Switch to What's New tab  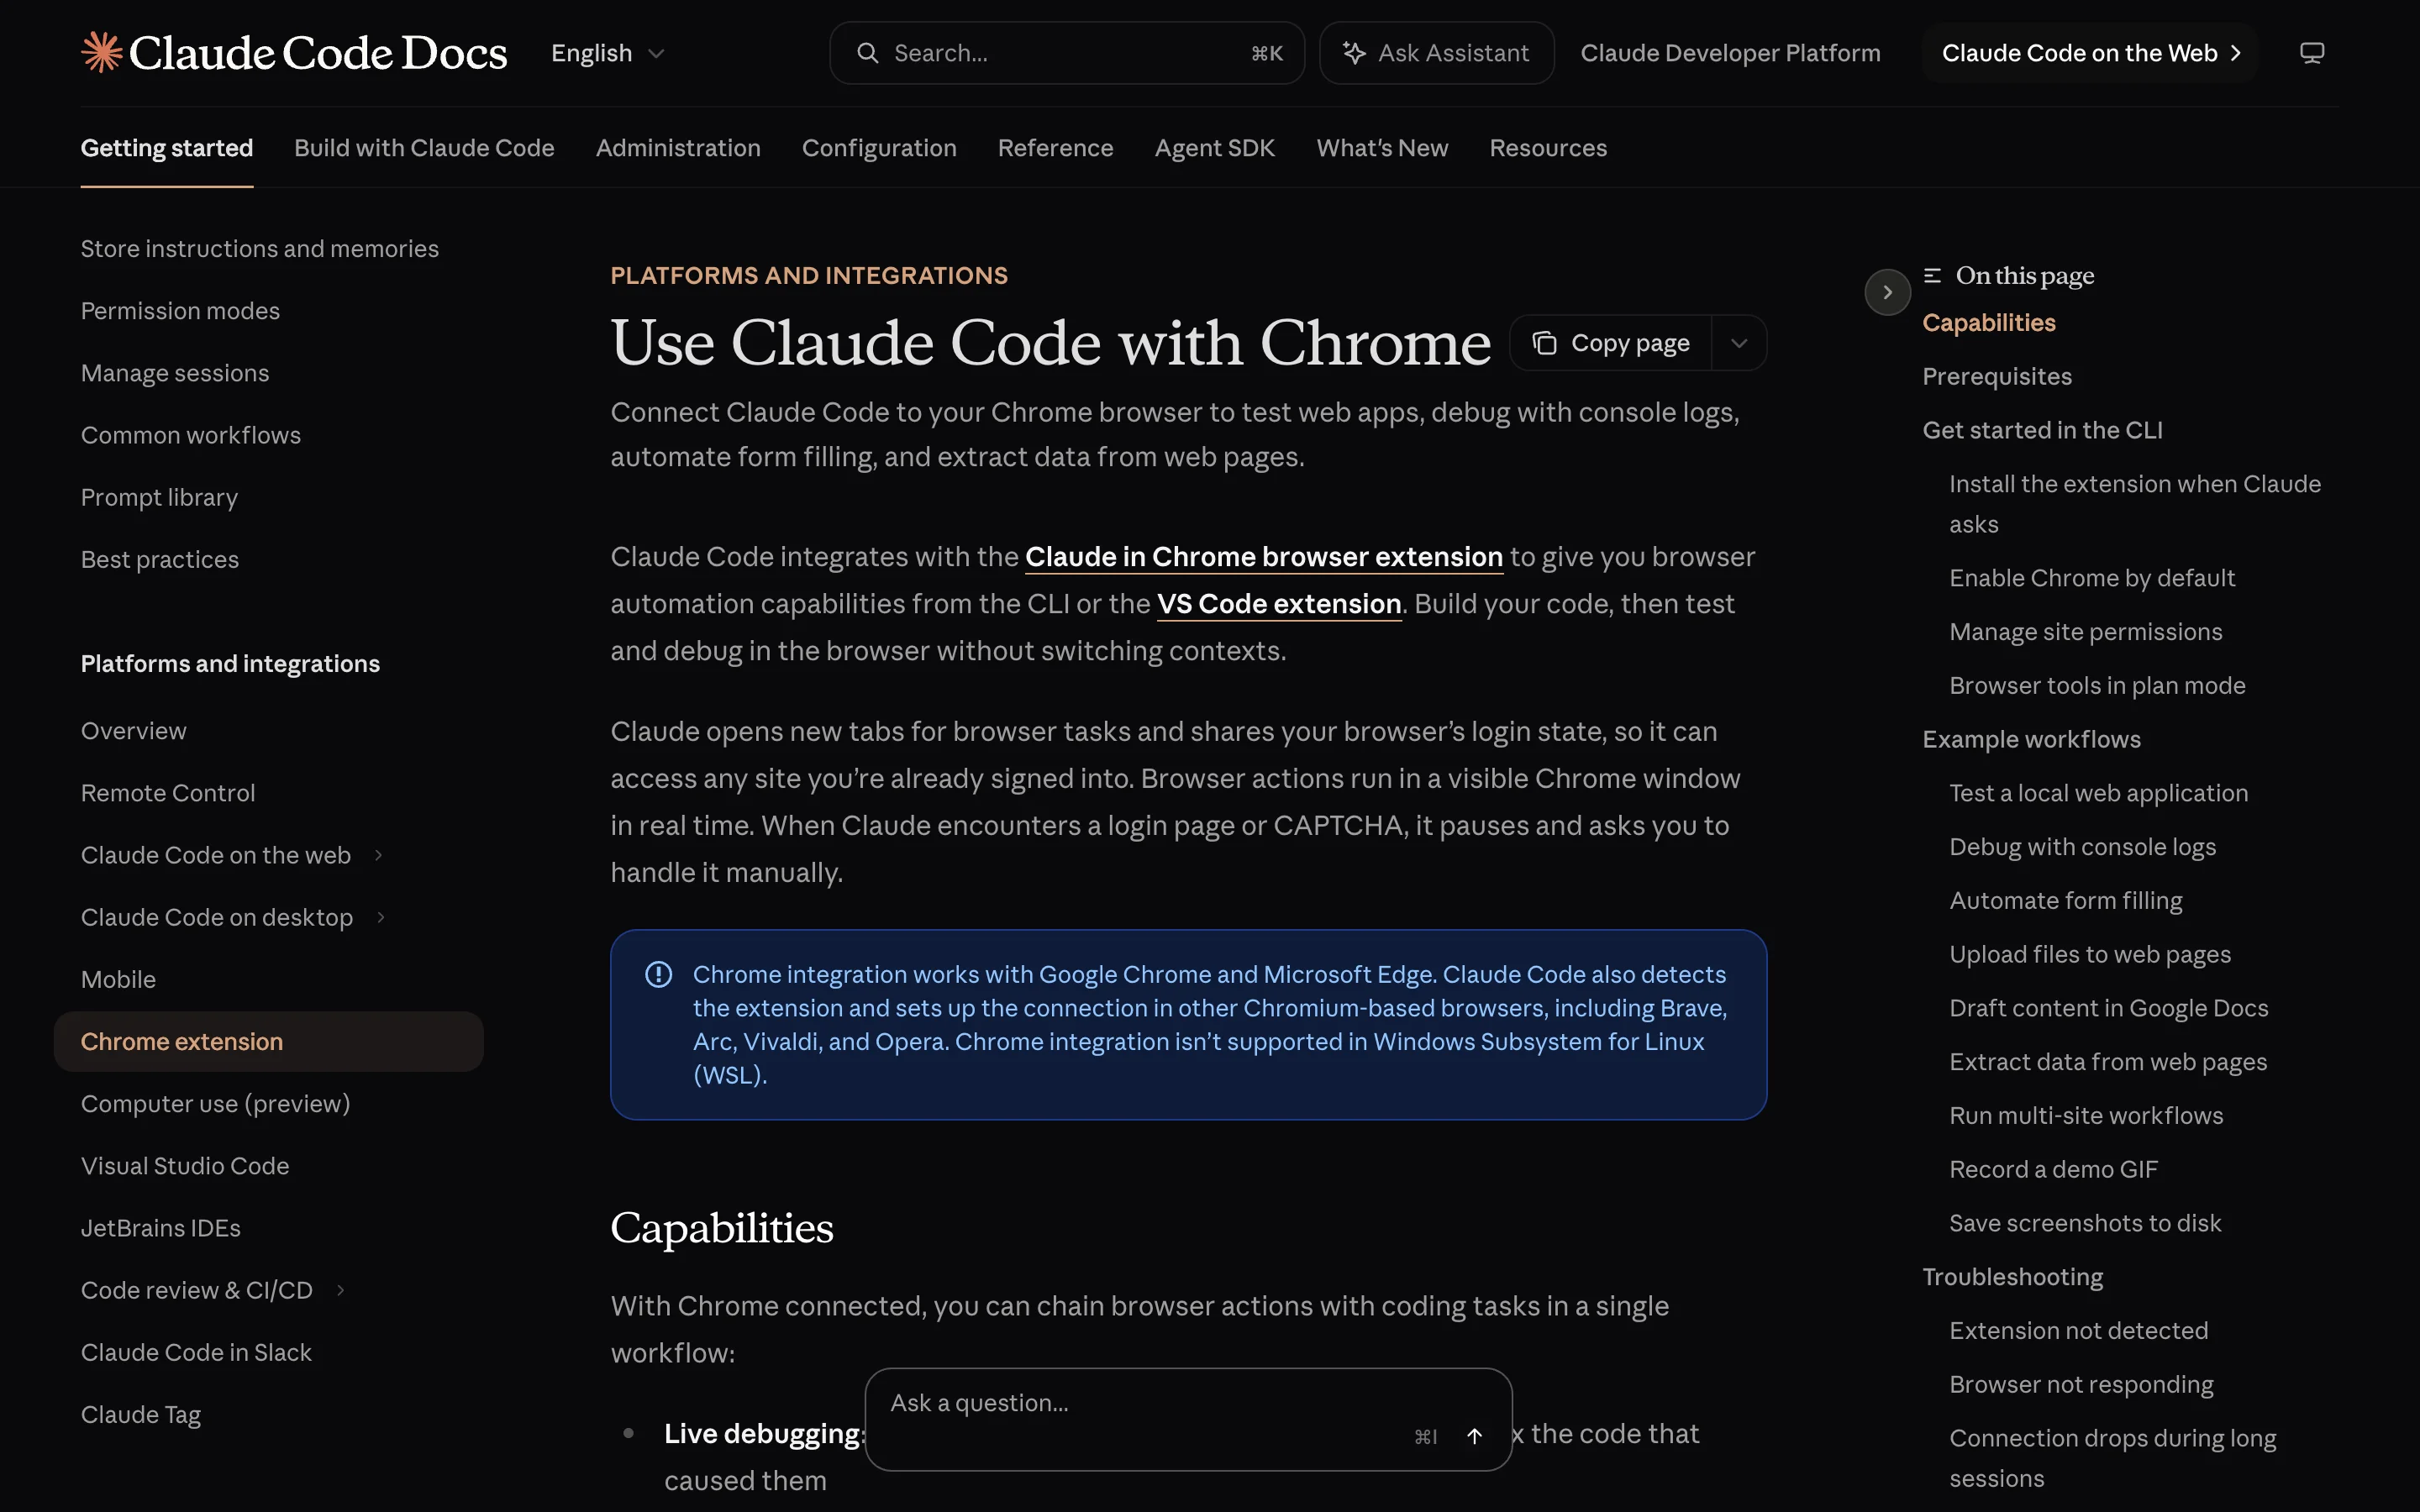[1382, 148]
